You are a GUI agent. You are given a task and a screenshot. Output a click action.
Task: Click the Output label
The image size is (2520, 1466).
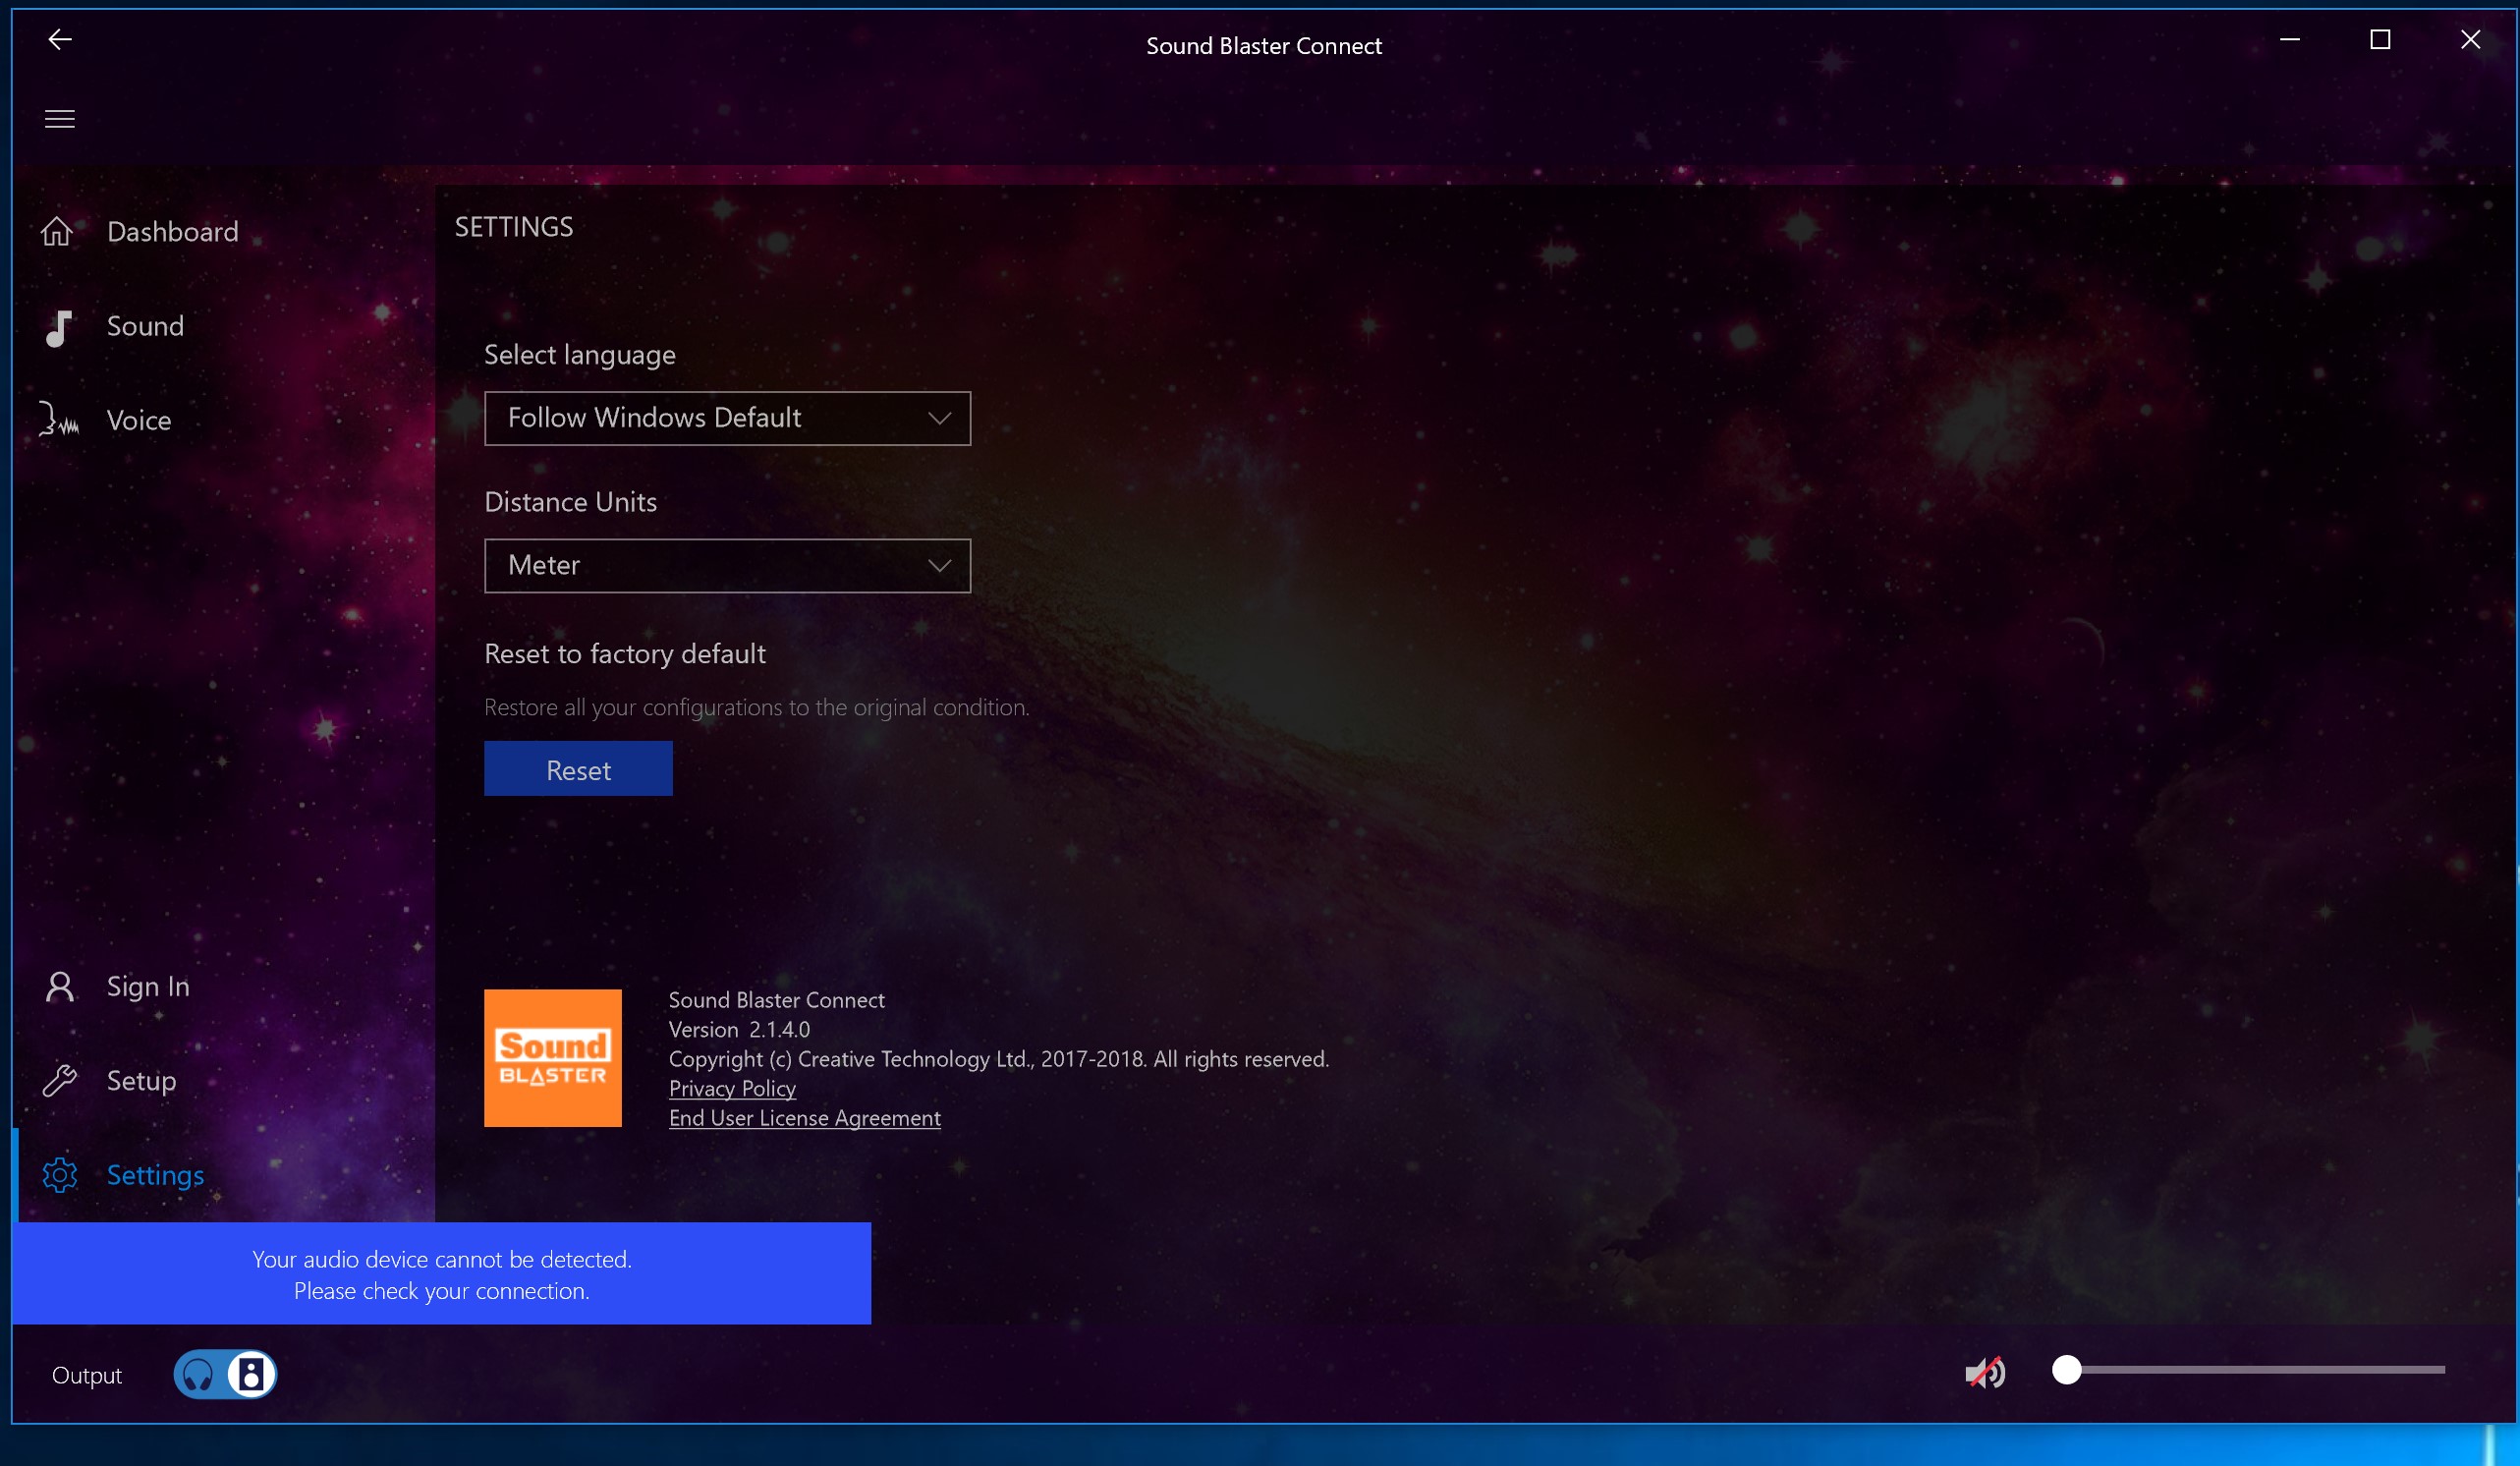(87, 1375)
